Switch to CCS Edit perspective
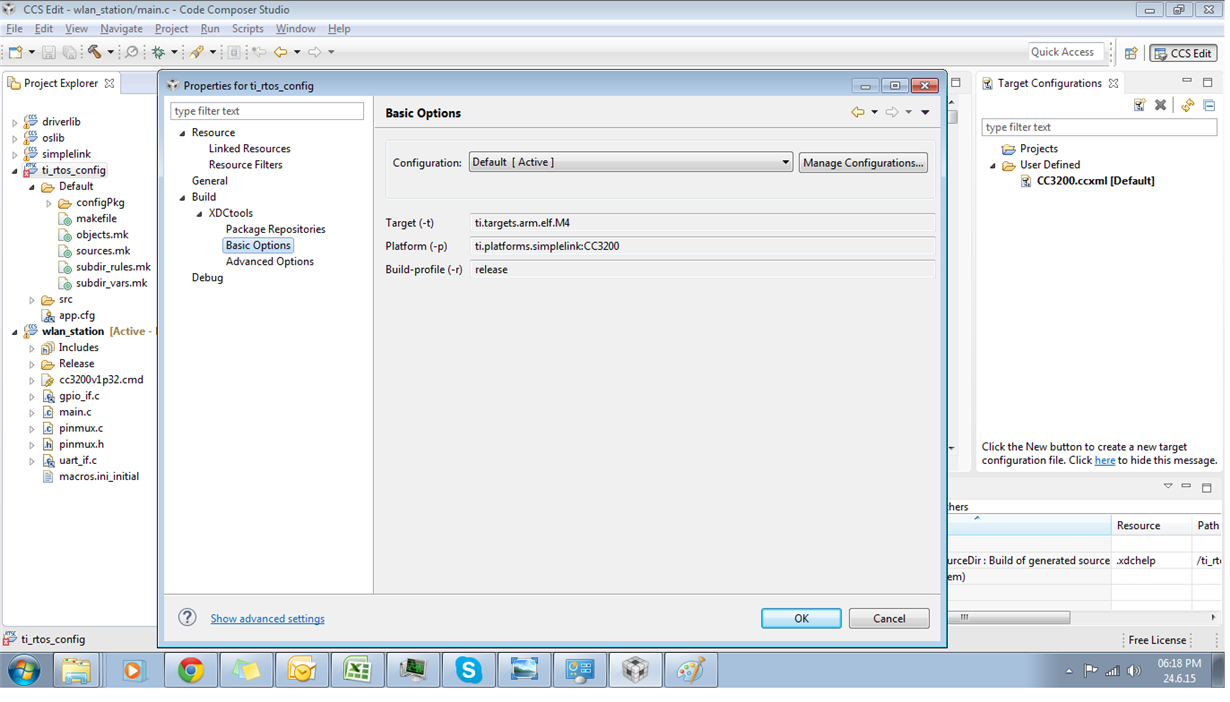The width and height of the screenshot is (1230, 702). pos(1183,53)
